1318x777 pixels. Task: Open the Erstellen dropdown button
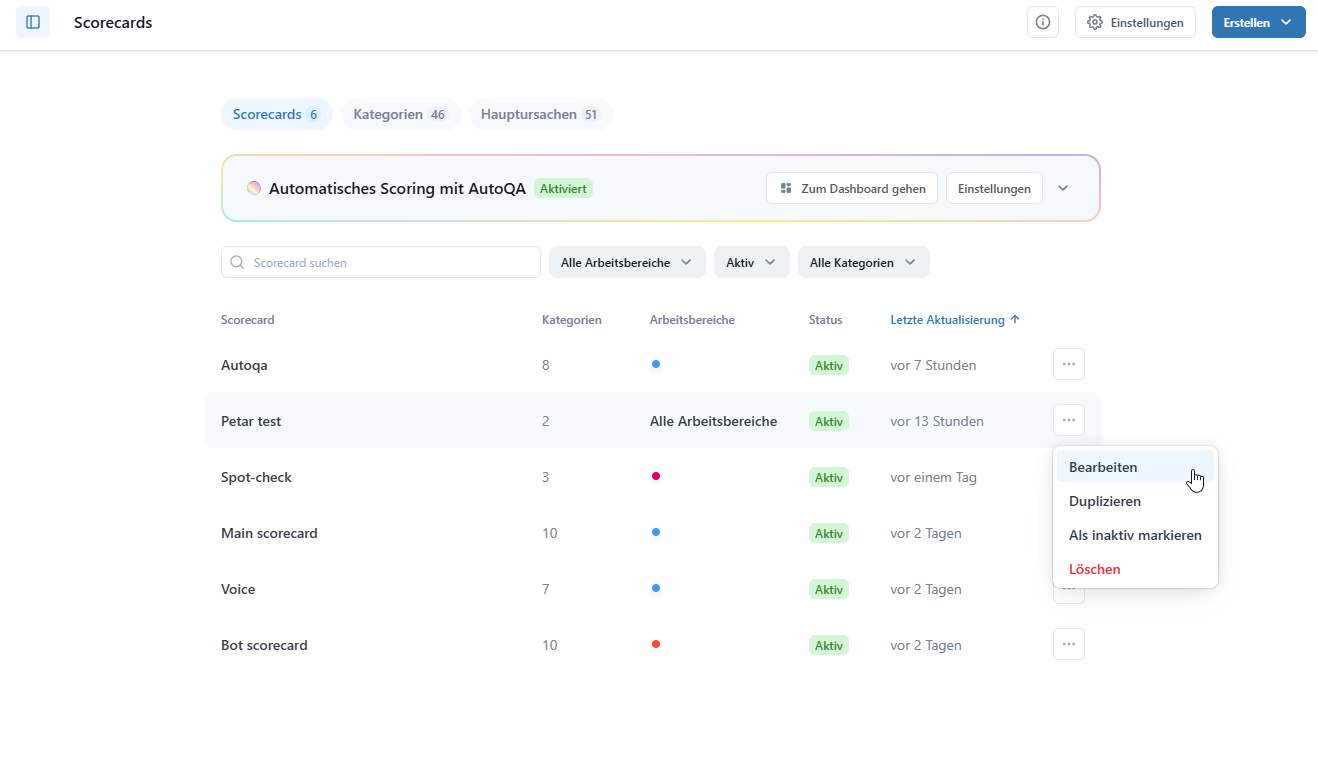tap(1258, 22)
